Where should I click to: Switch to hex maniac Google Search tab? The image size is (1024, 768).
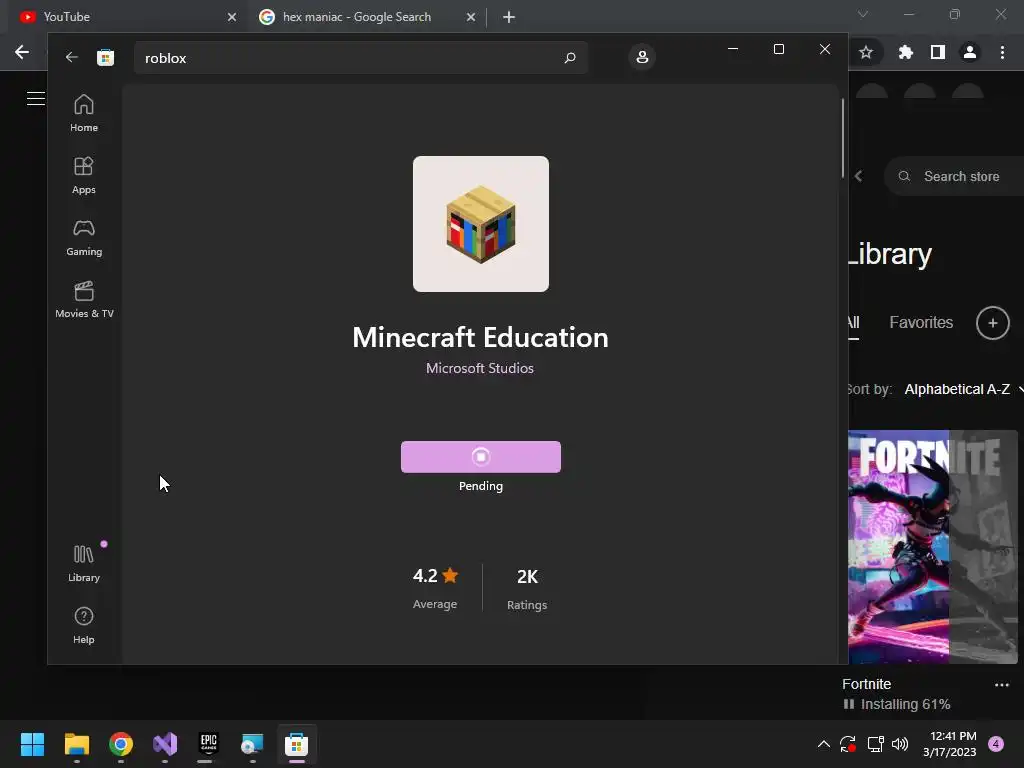click(367, 17)
